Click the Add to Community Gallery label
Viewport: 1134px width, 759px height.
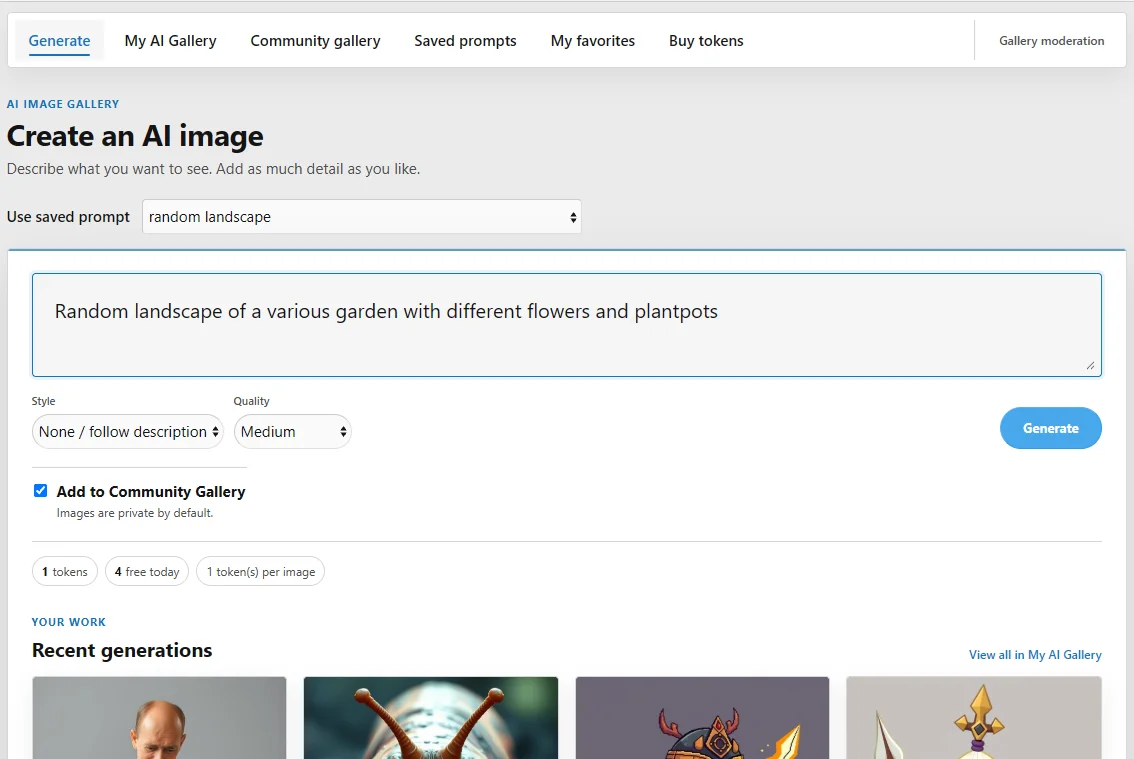point(150,491)
